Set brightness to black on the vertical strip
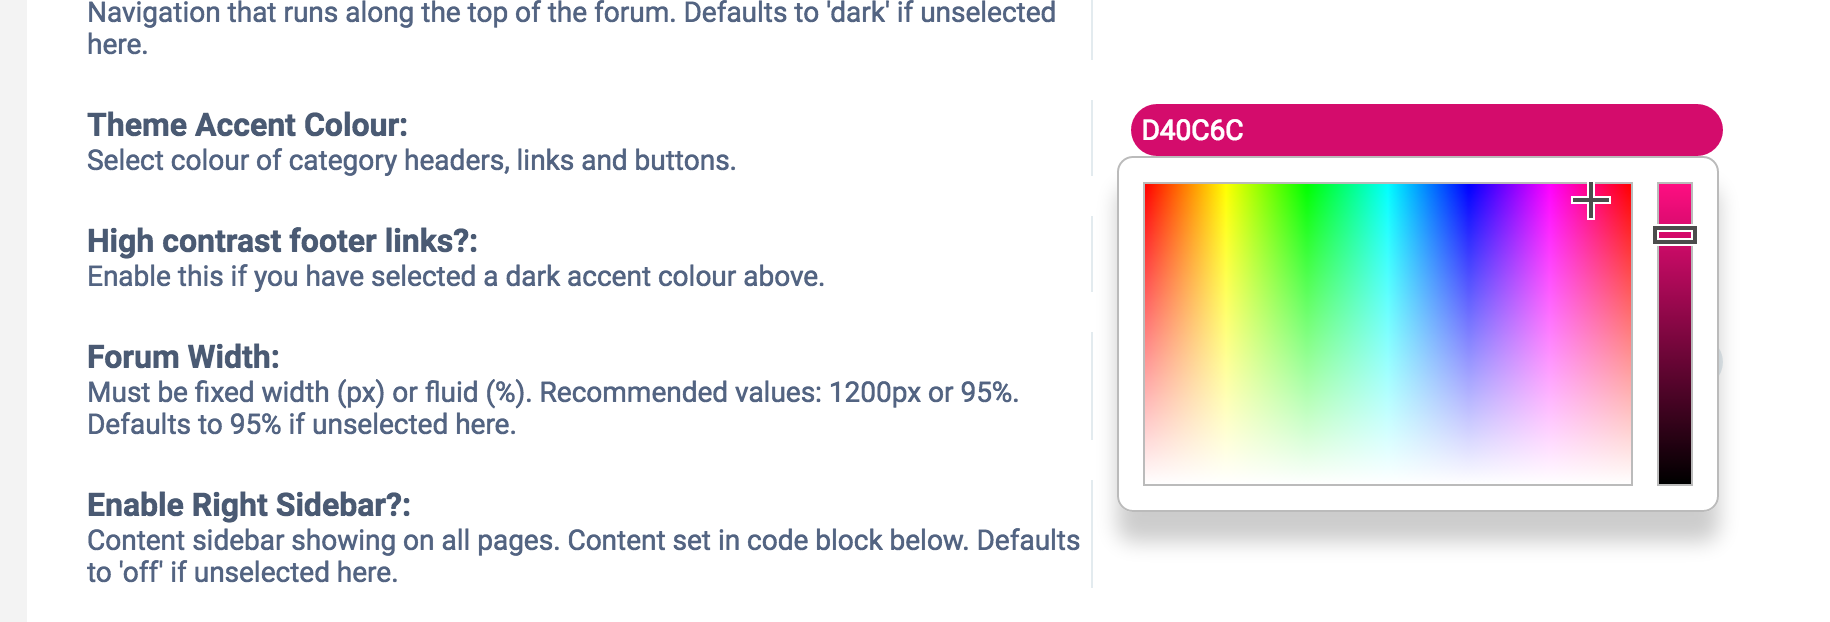 pyautogui.click(x=1674, y=478)
